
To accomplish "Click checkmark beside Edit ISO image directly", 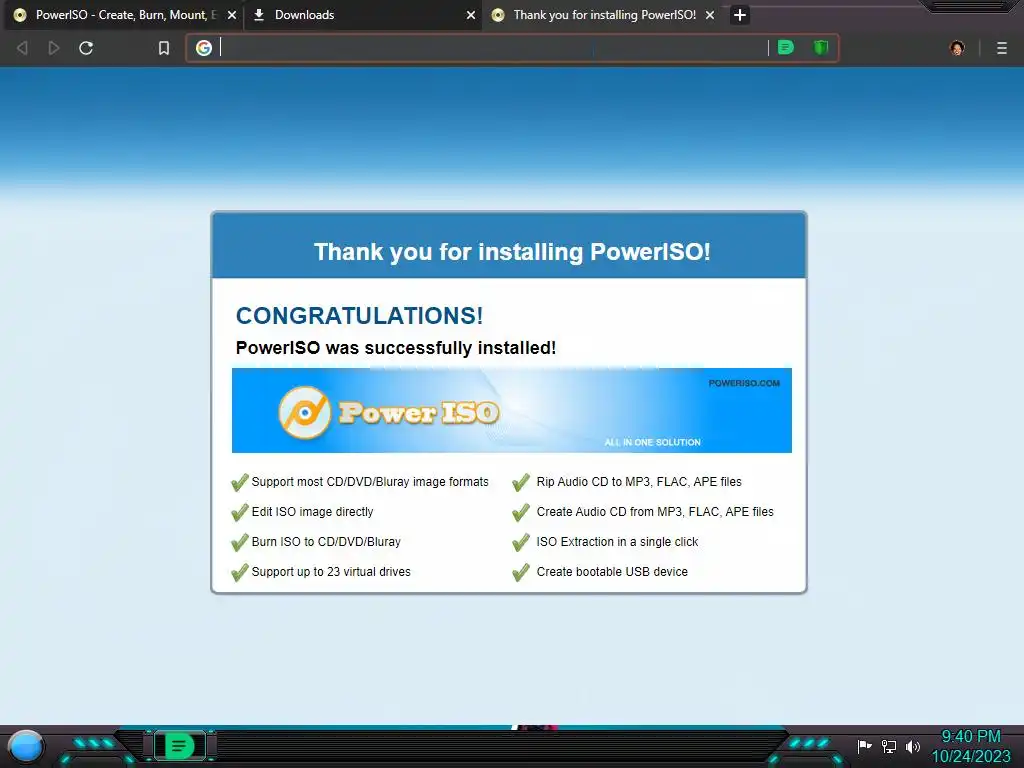I will pos(240,512).
